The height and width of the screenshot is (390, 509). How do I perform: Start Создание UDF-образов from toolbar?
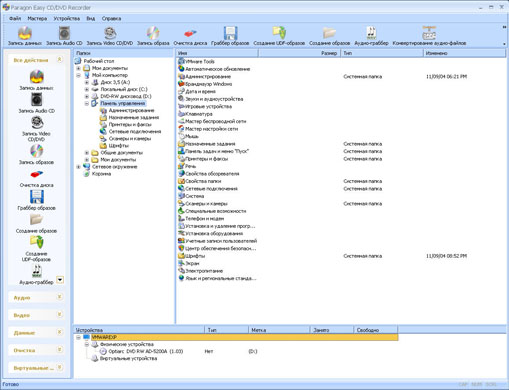click(x=279, y=36)
